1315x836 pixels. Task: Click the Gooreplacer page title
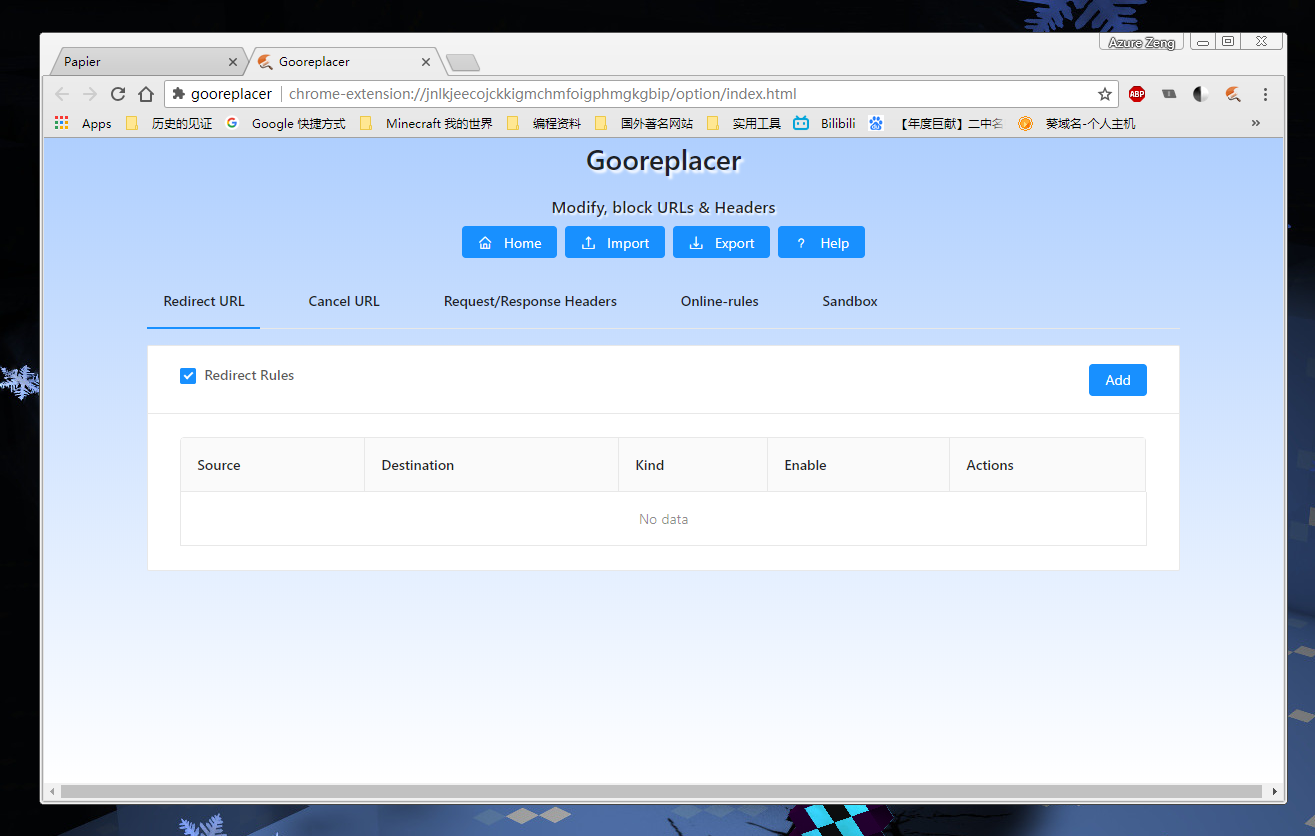[x=664, y=161]
